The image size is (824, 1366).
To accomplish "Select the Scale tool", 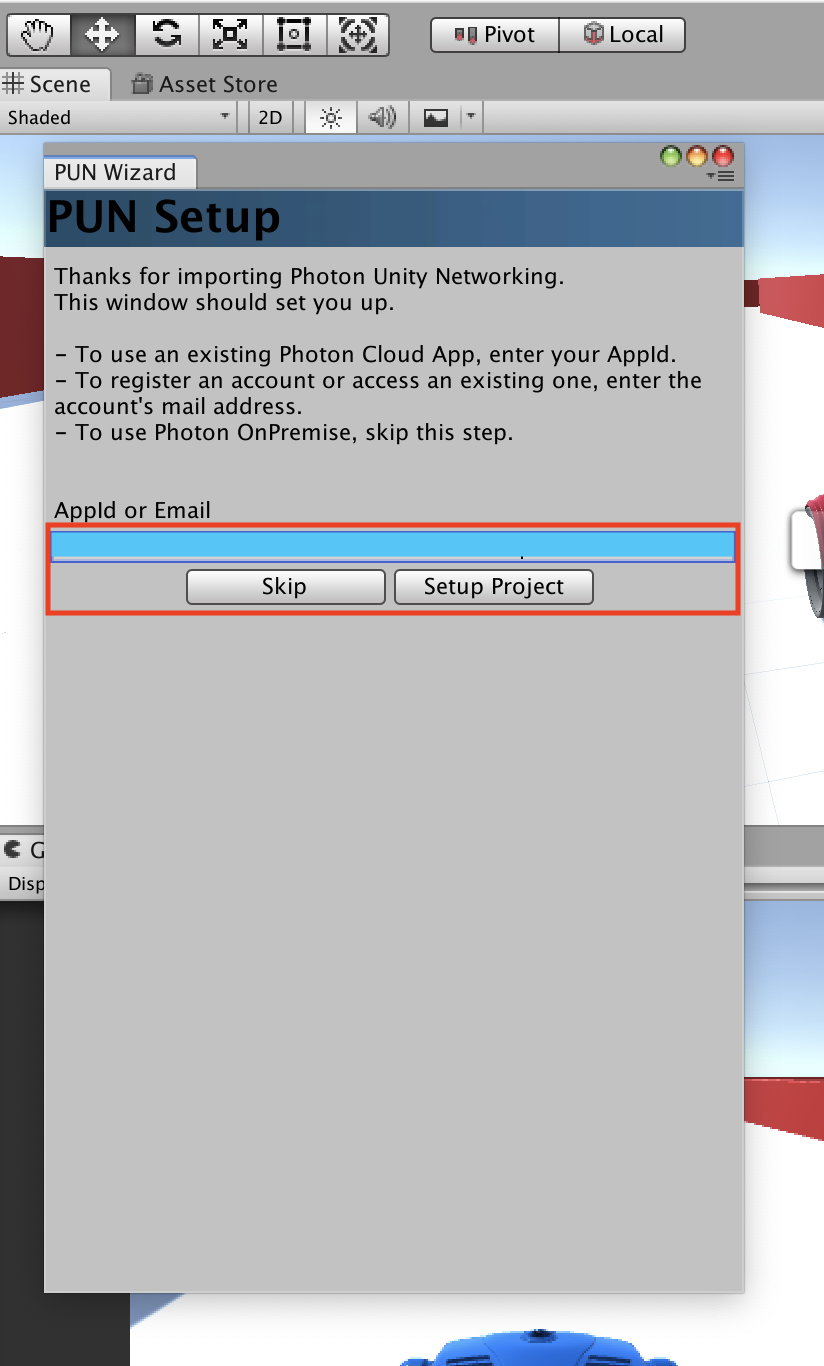I will click(230, 35).
